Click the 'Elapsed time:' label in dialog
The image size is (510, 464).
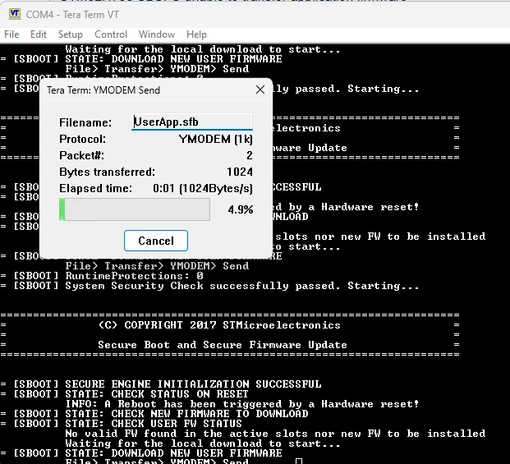96,188
